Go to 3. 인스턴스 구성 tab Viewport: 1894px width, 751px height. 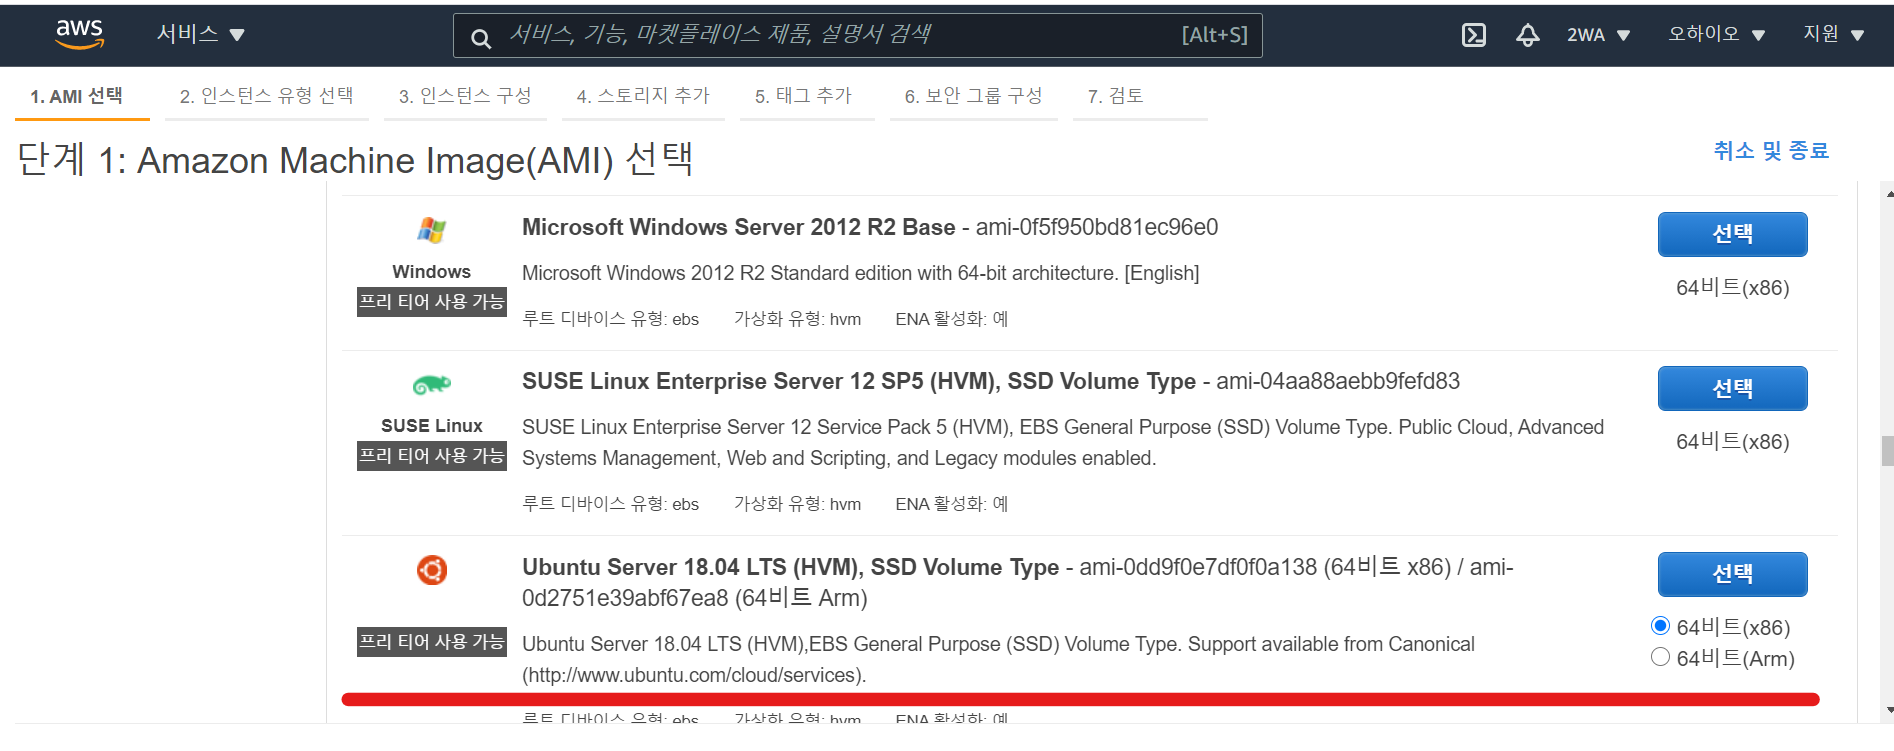coord(465,96)
